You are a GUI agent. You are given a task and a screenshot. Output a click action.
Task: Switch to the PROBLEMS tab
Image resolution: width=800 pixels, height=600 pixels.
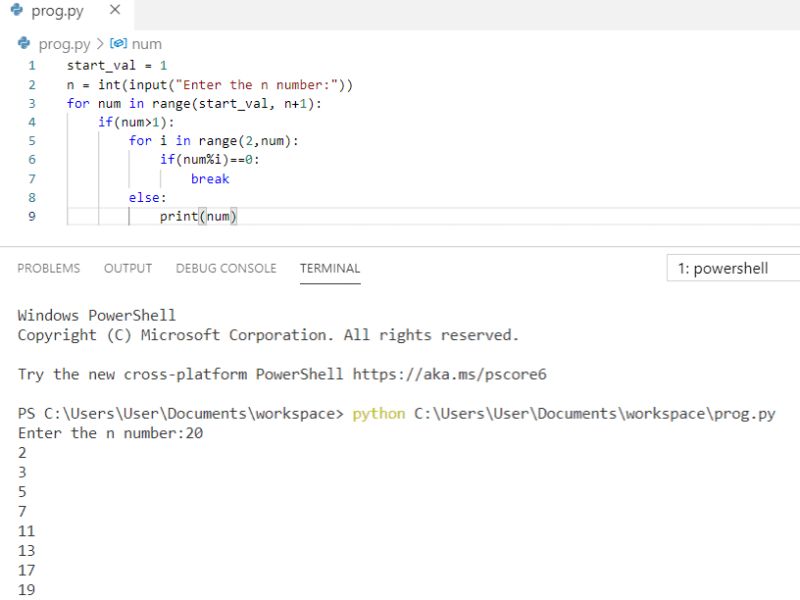tap(49, 268)
